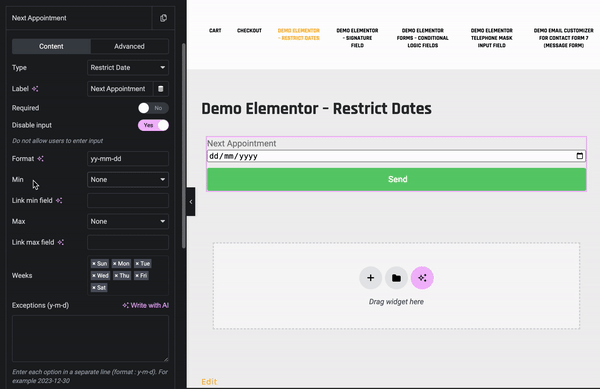600x389 pixels.
Task: Open Demo Elementor Telephone Mask Input Field
Action: [492, 38]
